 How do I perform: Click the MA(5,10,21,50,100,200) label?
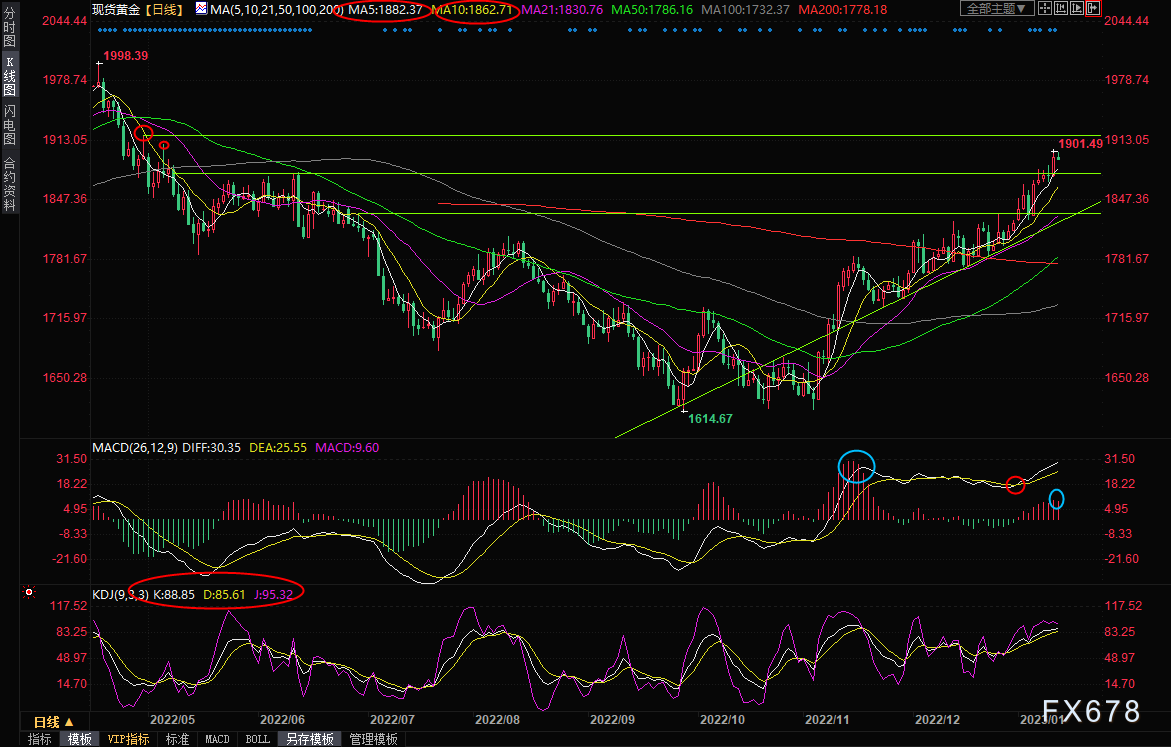pos(277,10)
